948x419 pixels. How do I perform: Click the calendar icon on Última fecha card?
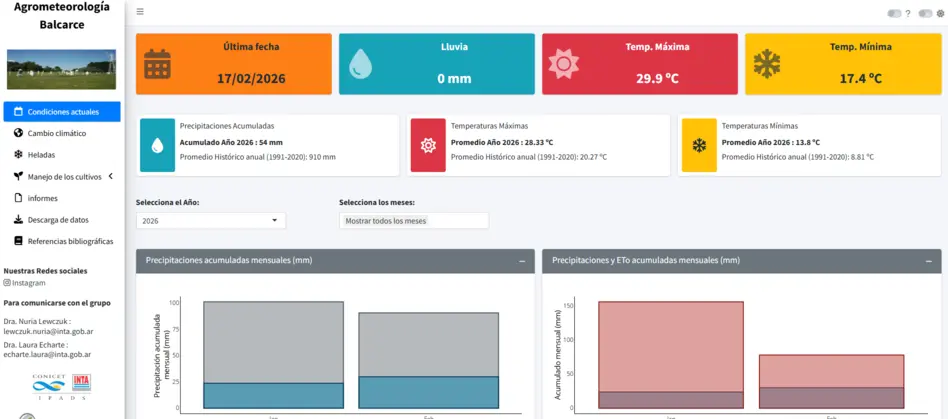tap(157, 64)
